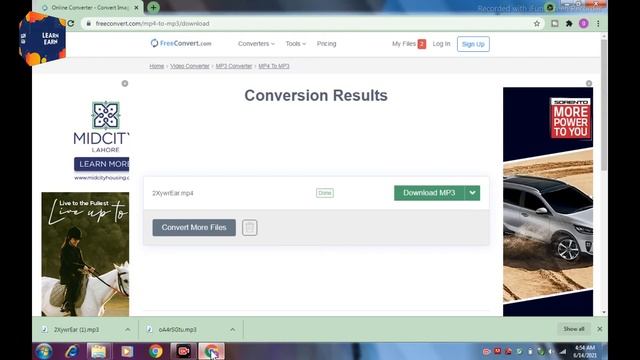Open the Chrome extensions puzzle icon

pyautogui.click(x=569, y=24)
